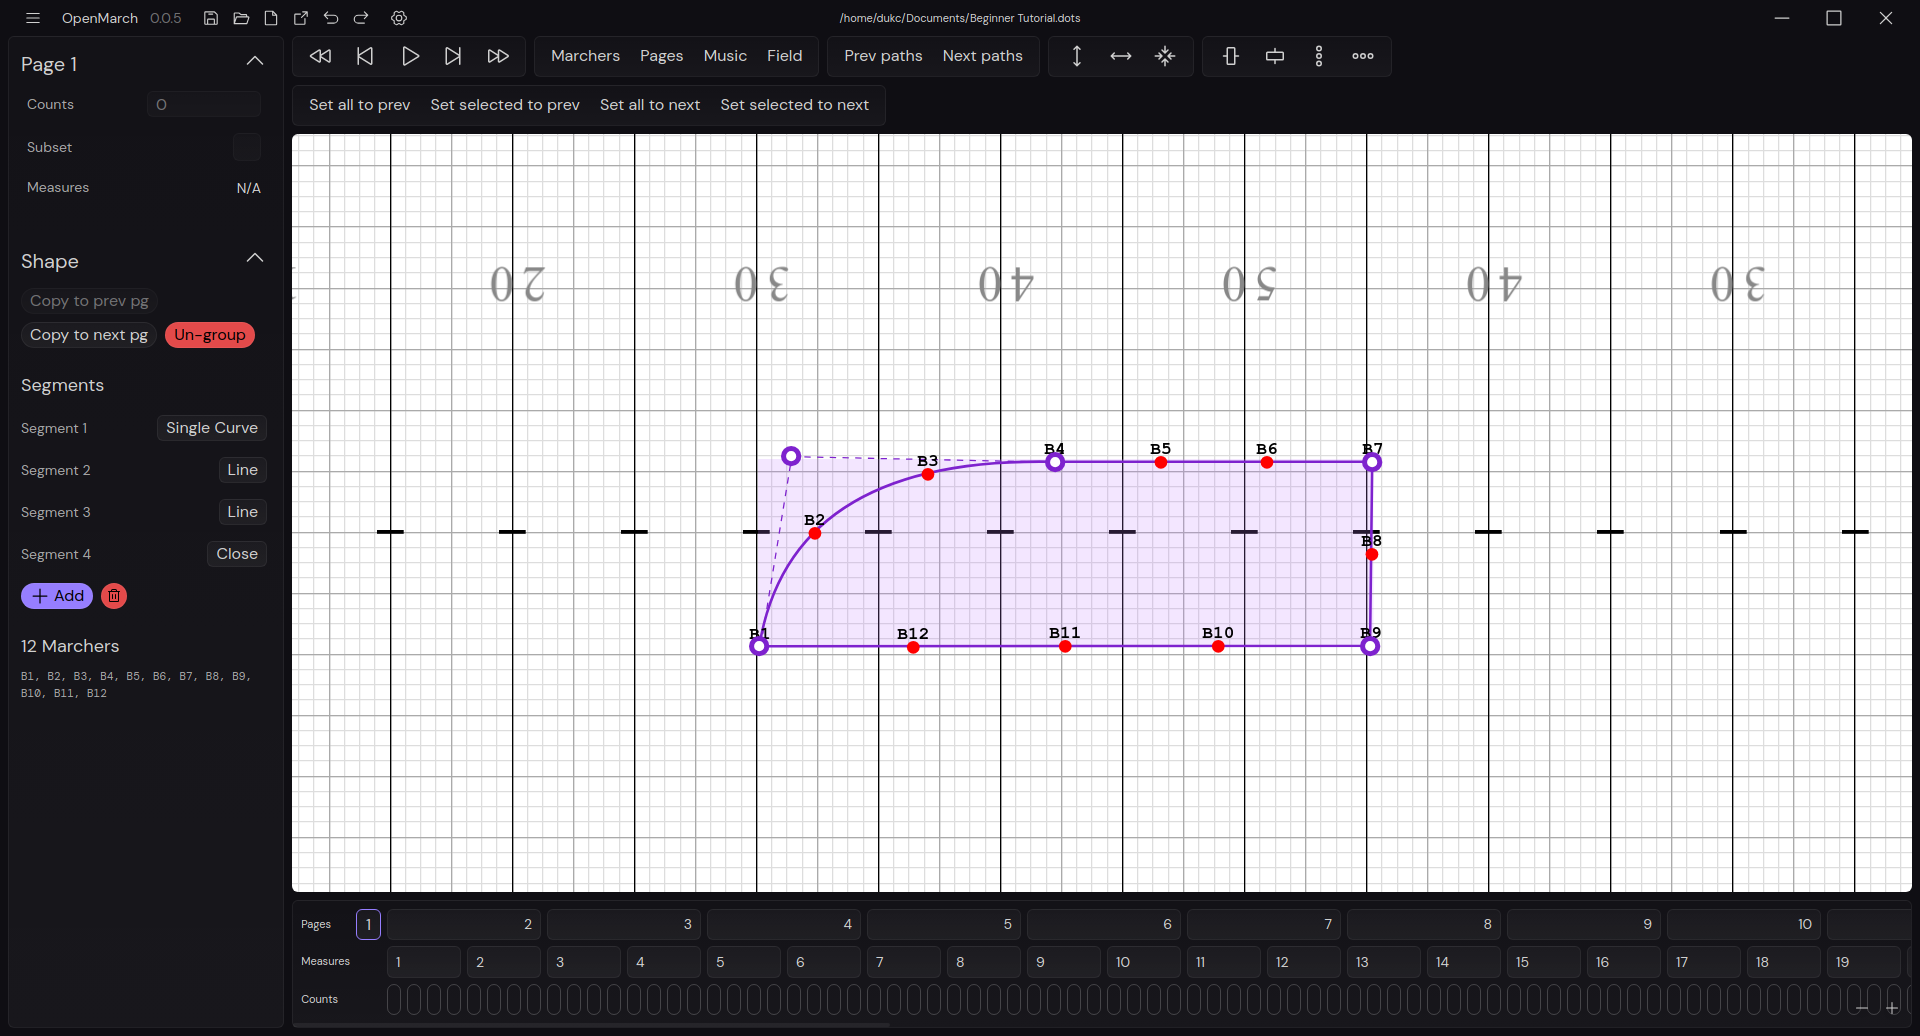Click the undo arrow icon
The image size is (1920, 1036).
331,18
